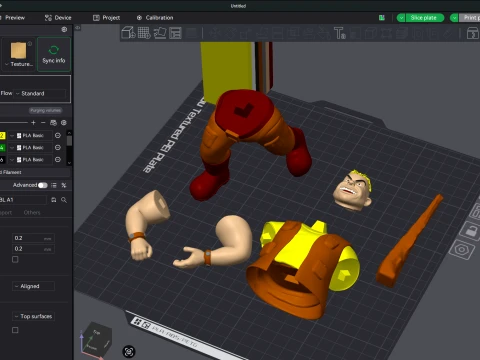Click the percent icon beside Advanced
Image resolution: width=480 pixels, height=360 pixels.
[64, 185]
